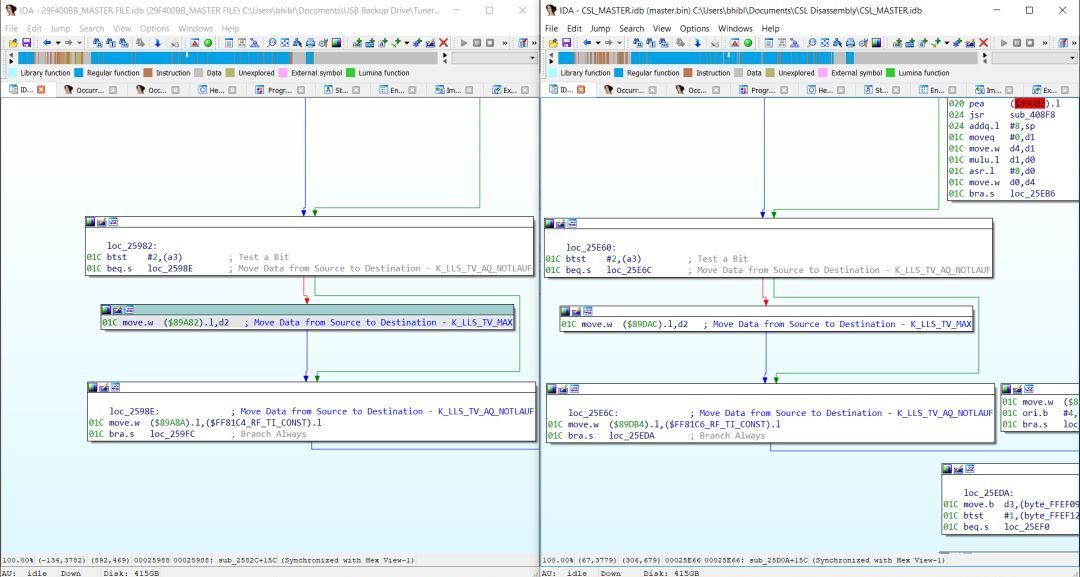Viewport: 1080px width, 577px height.
Task: Click first node icon on loc_25982 block header
Action: 90,222
